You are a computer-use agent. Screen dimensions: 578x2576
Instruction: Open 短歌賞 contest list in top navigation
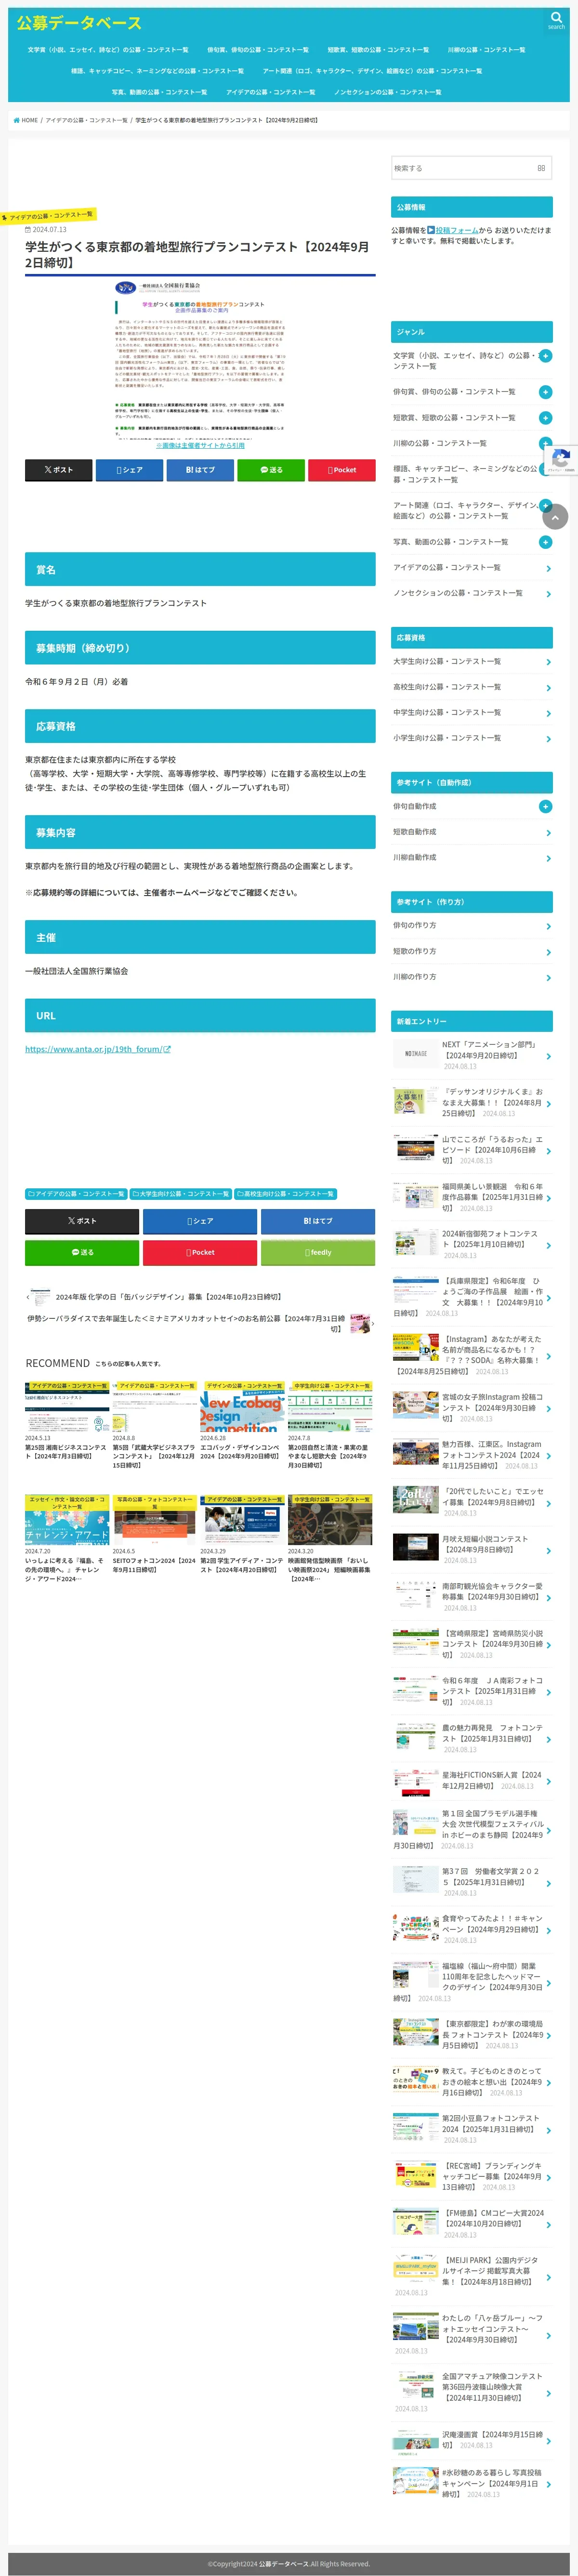click(378, 49)
